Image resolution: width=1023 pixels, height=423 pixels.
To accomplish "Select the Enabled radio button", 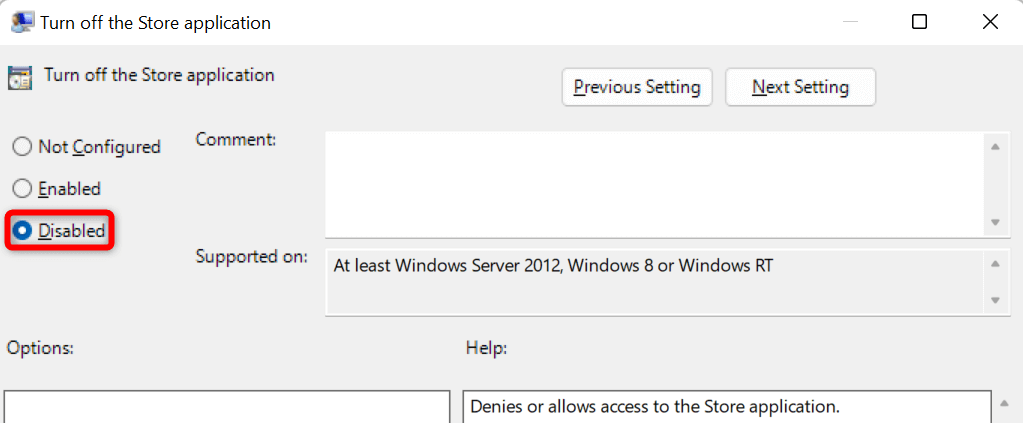I will [x=22, y=189].
